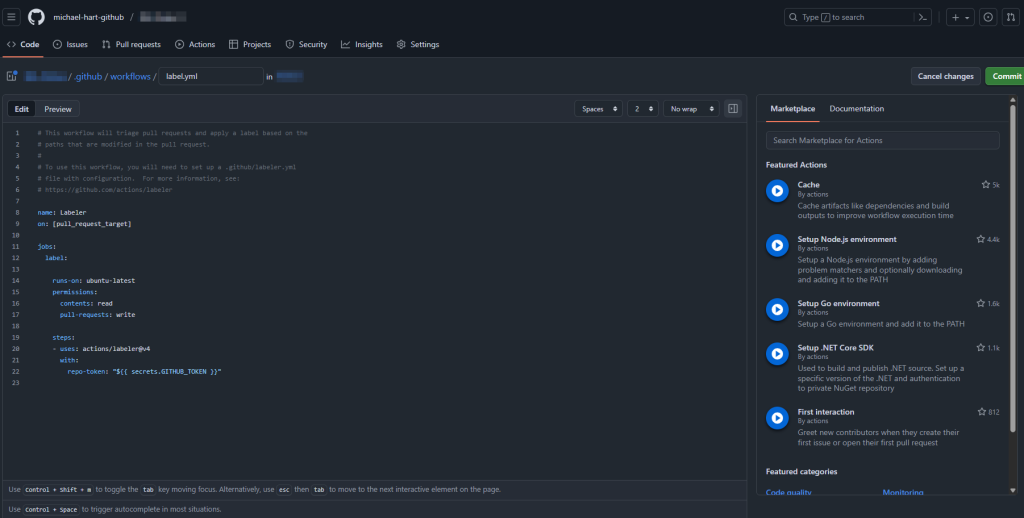Click the GitHub logo icon

[36, 17]
